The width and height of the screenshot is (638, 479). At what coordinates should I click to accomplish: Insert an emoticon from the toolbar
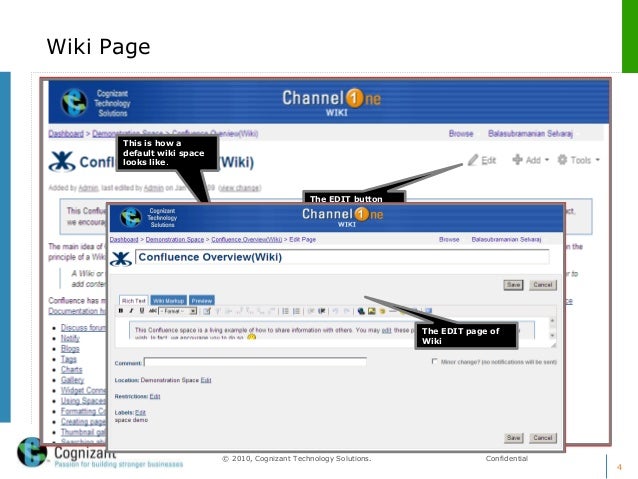coord(382,311)
